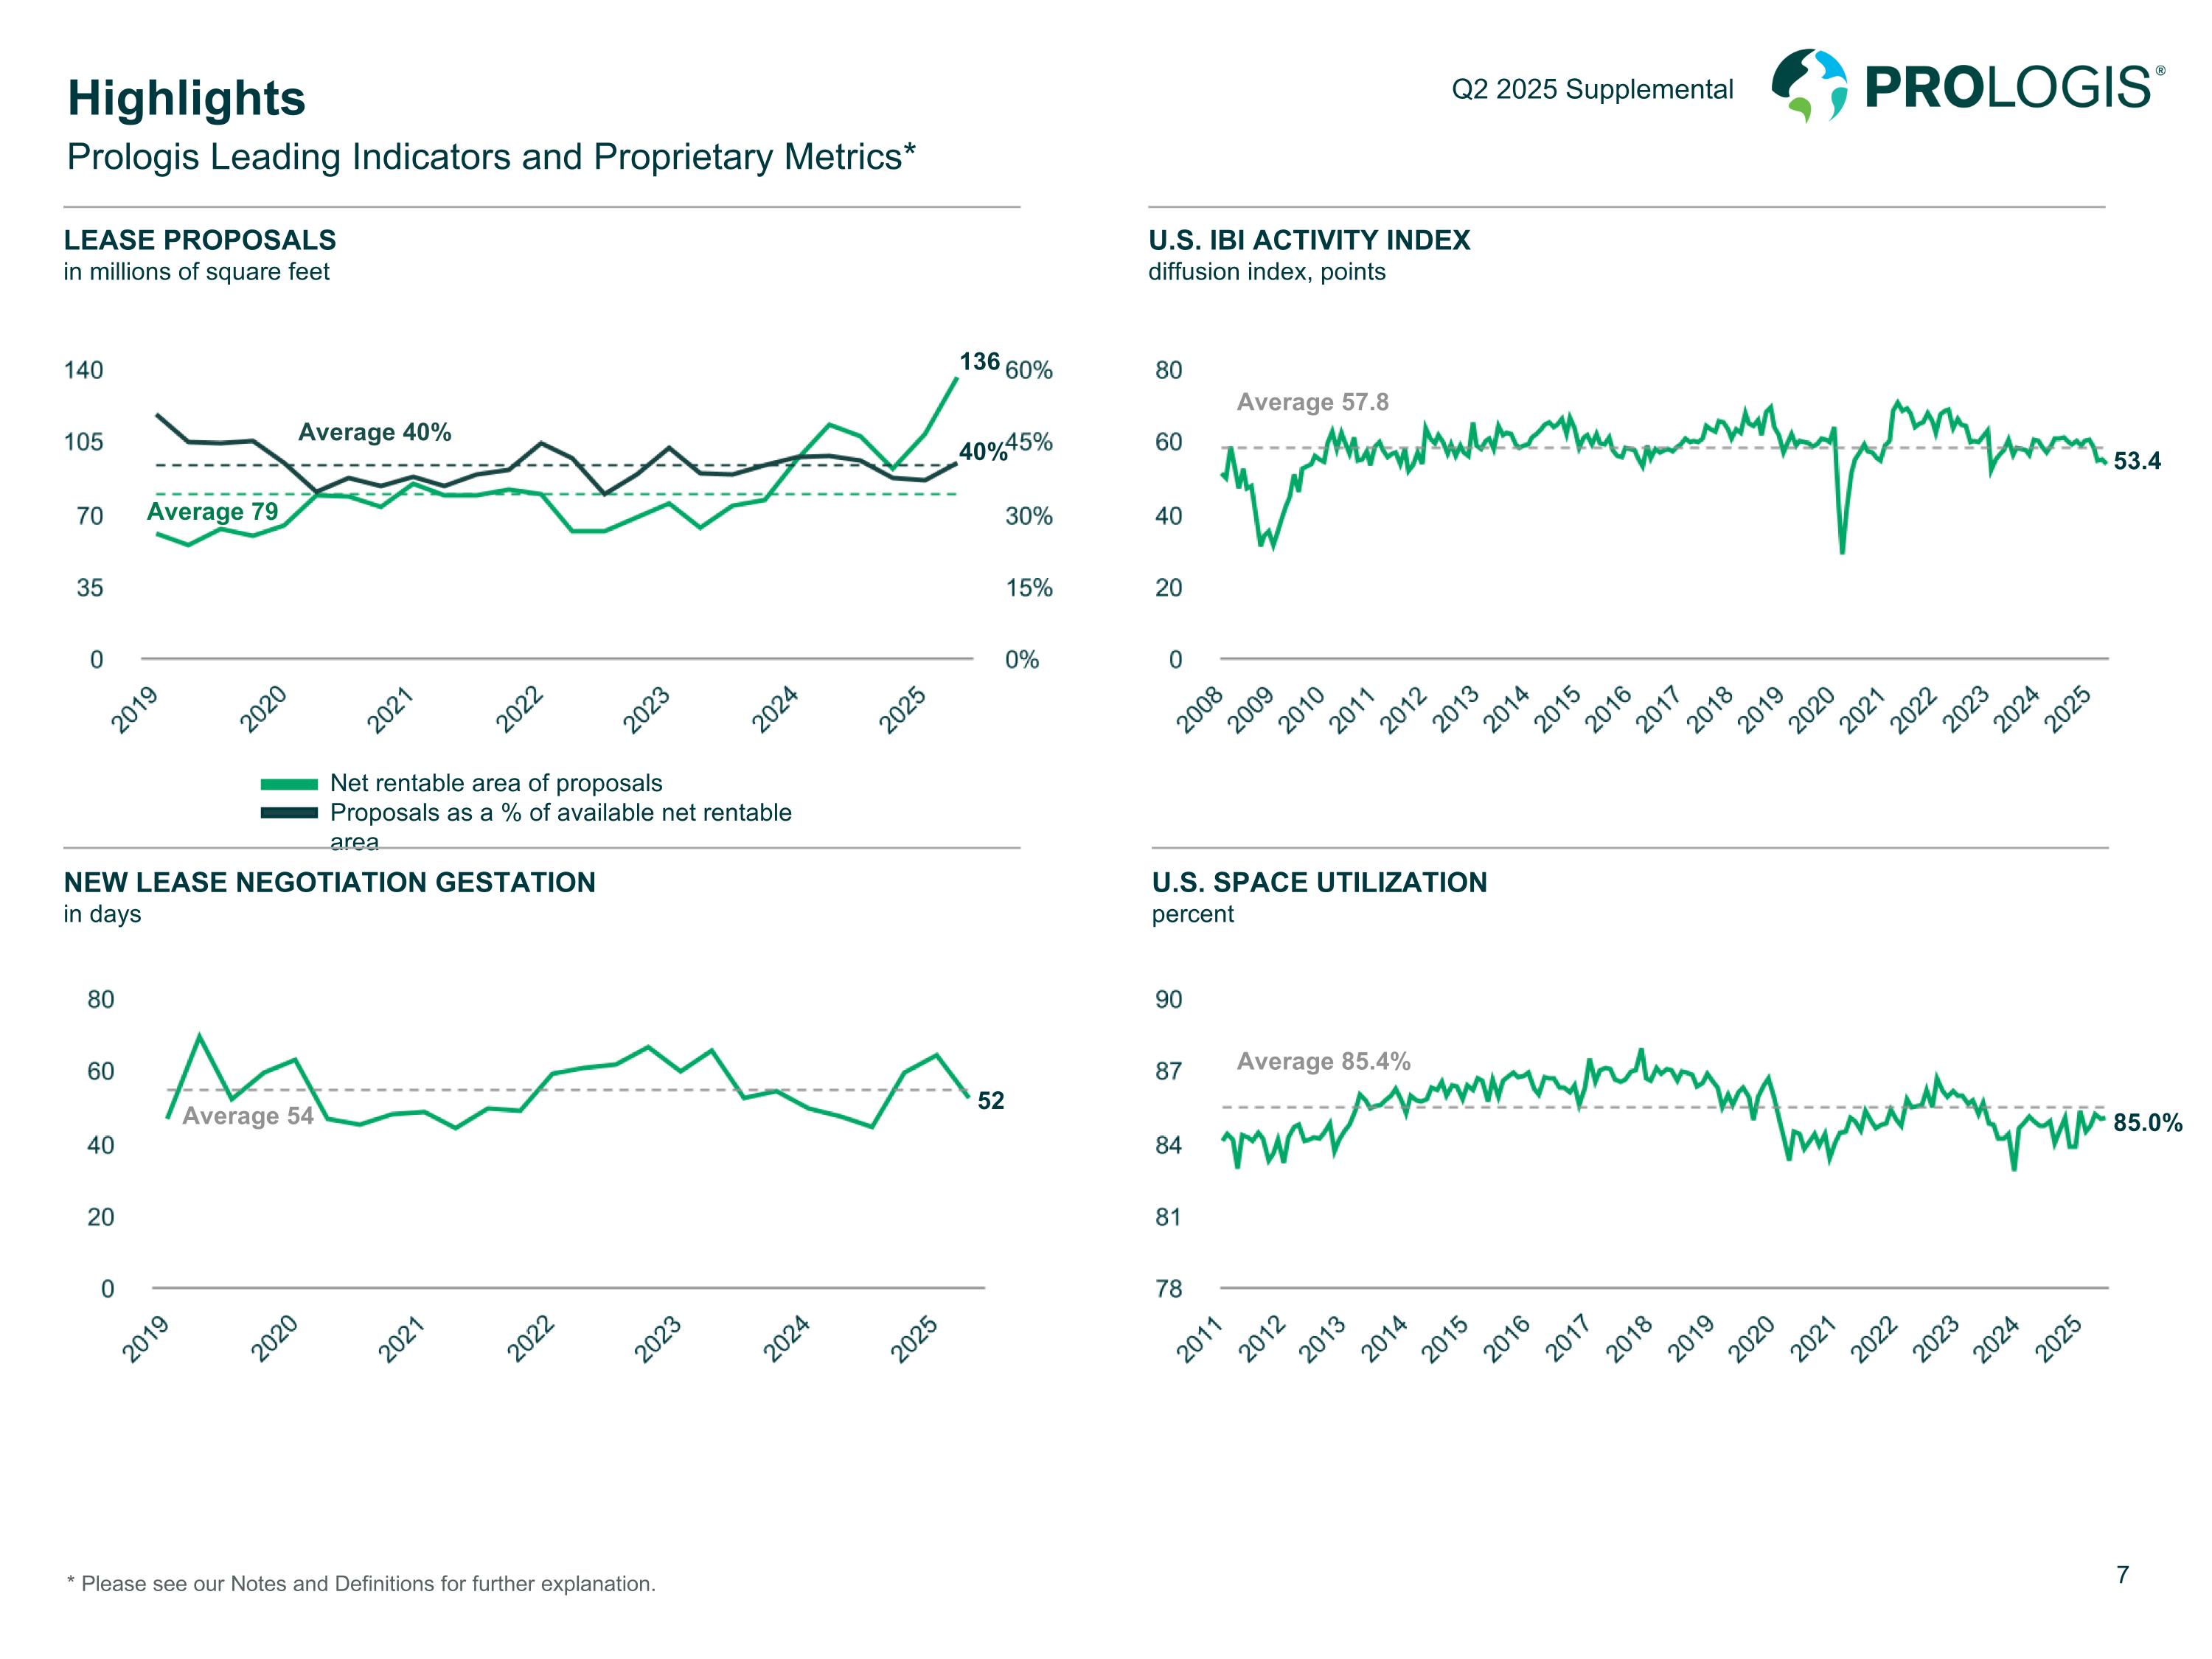Click the Prologis globe logo icon
This screenshot has width=2212, height=1659.
tap(1810, 86)
